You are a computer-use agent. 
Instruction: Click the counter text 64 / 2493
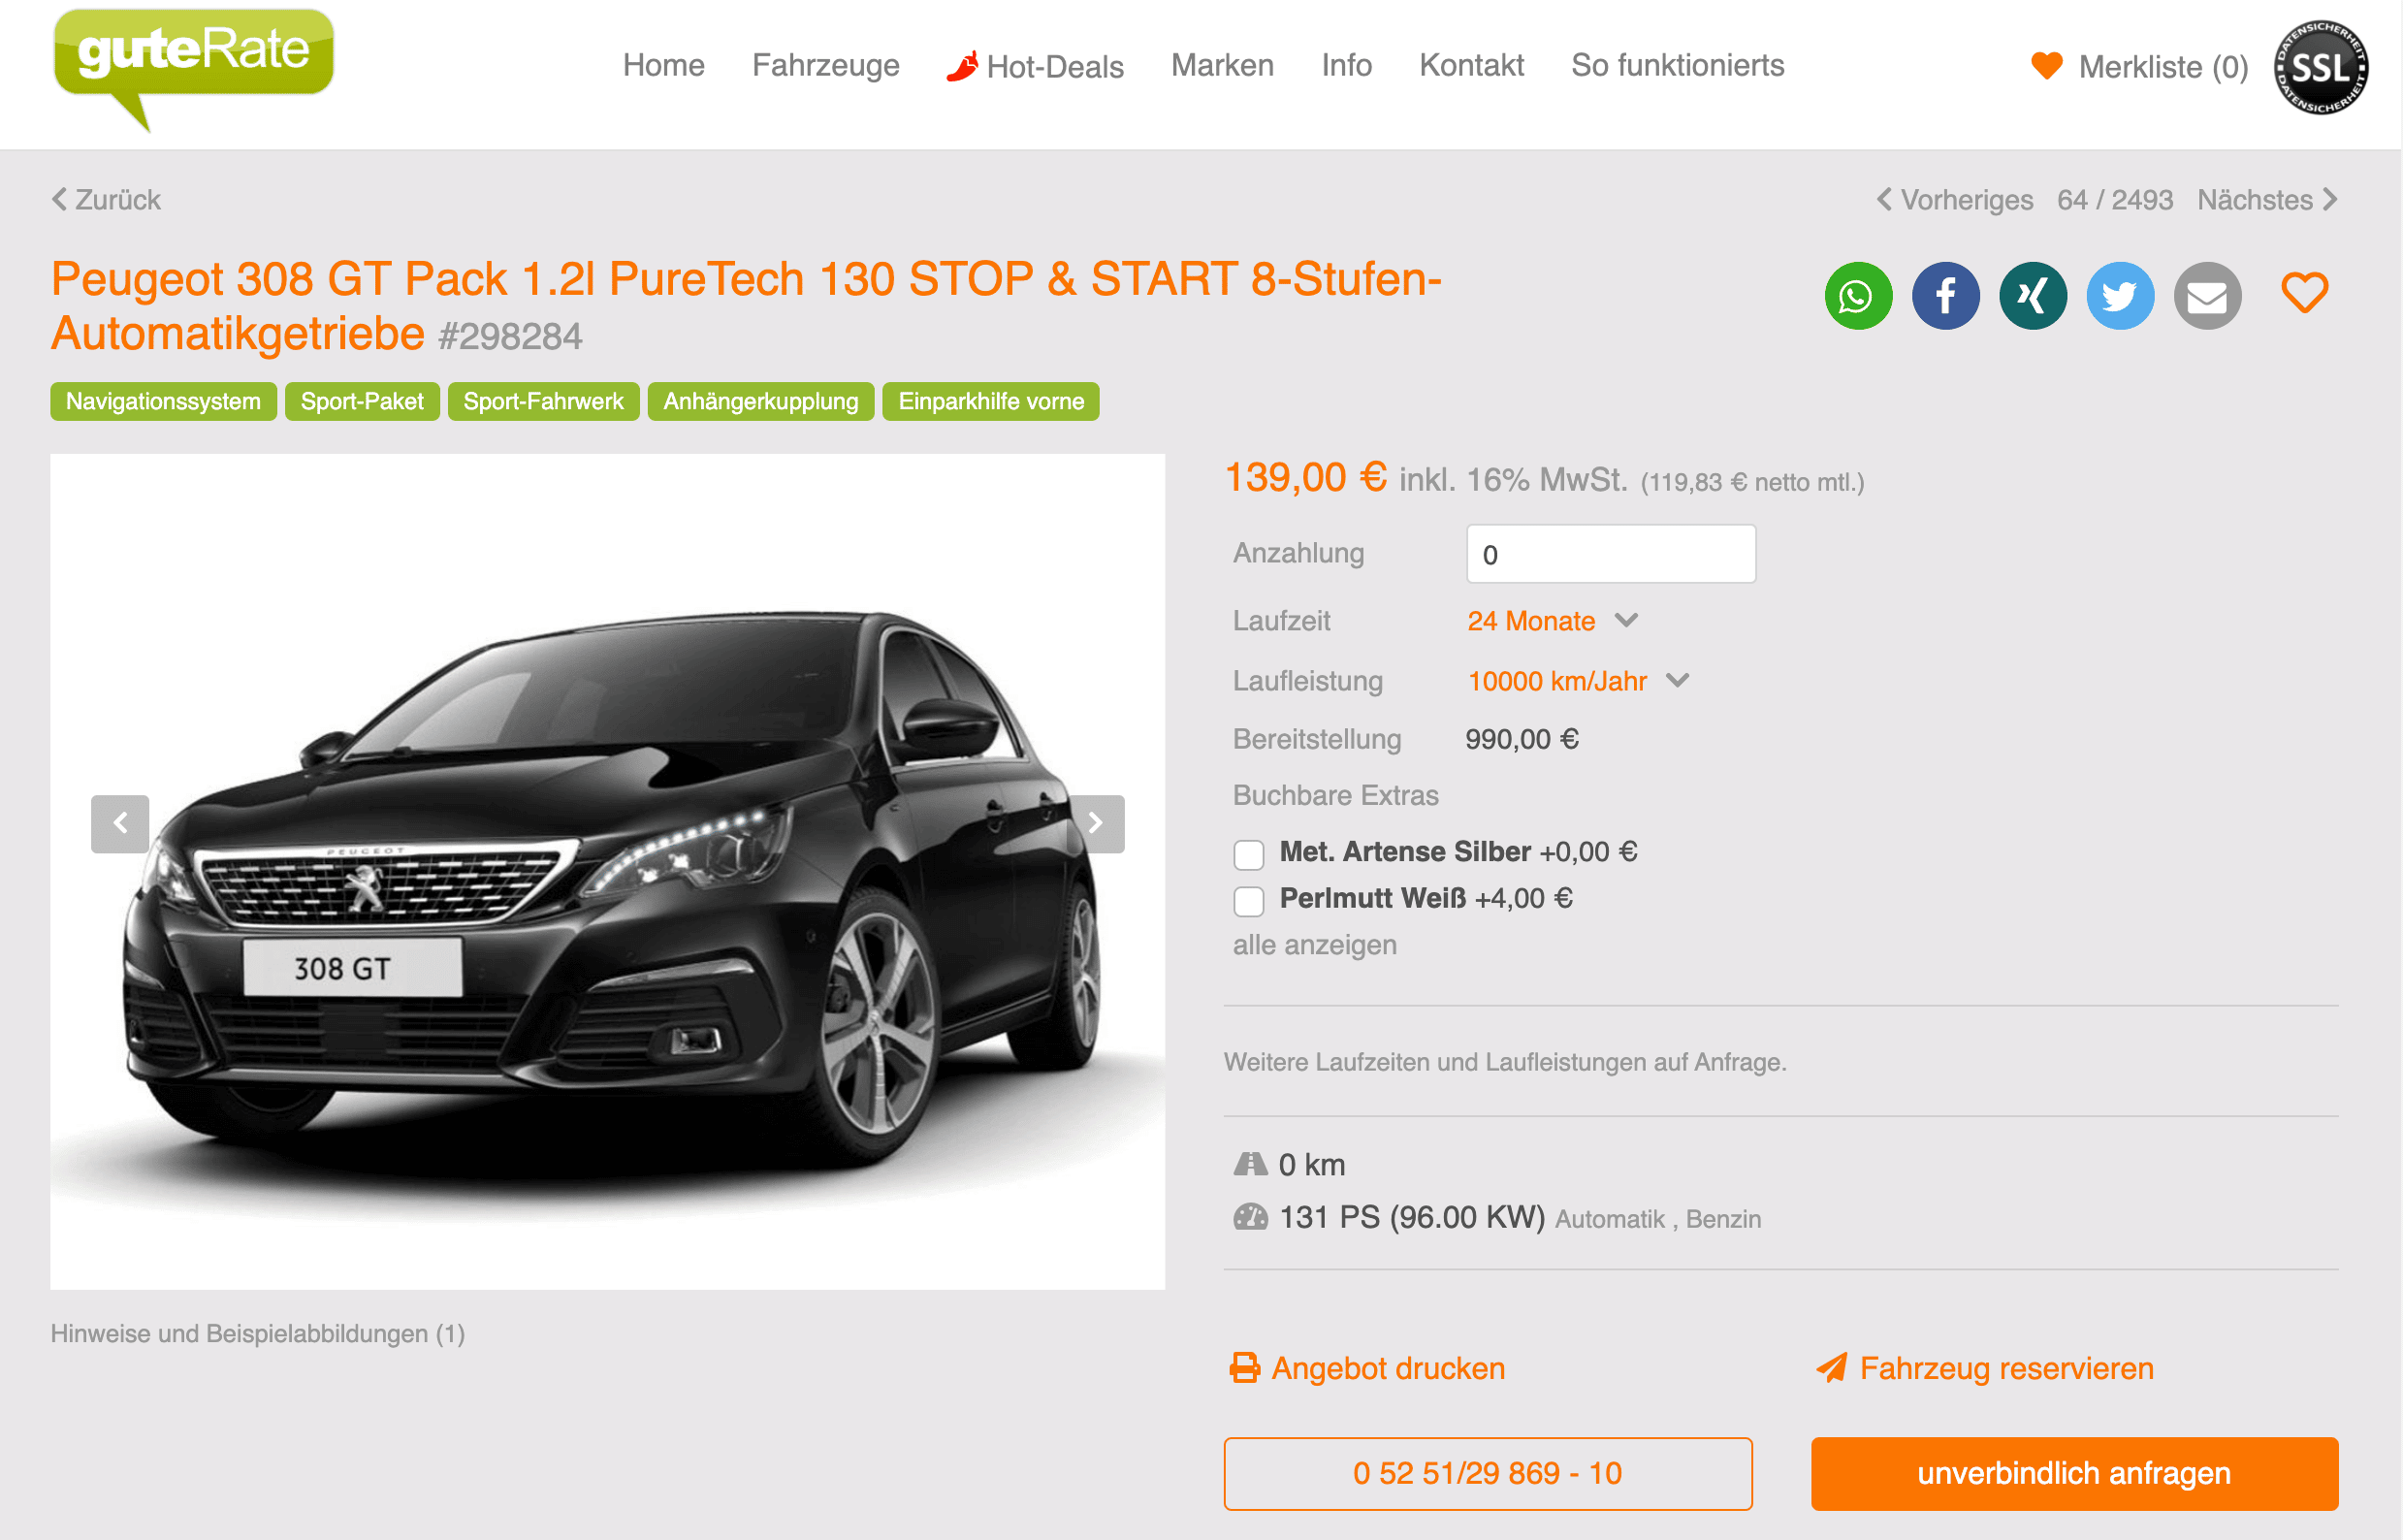[x=2114, y=200]
